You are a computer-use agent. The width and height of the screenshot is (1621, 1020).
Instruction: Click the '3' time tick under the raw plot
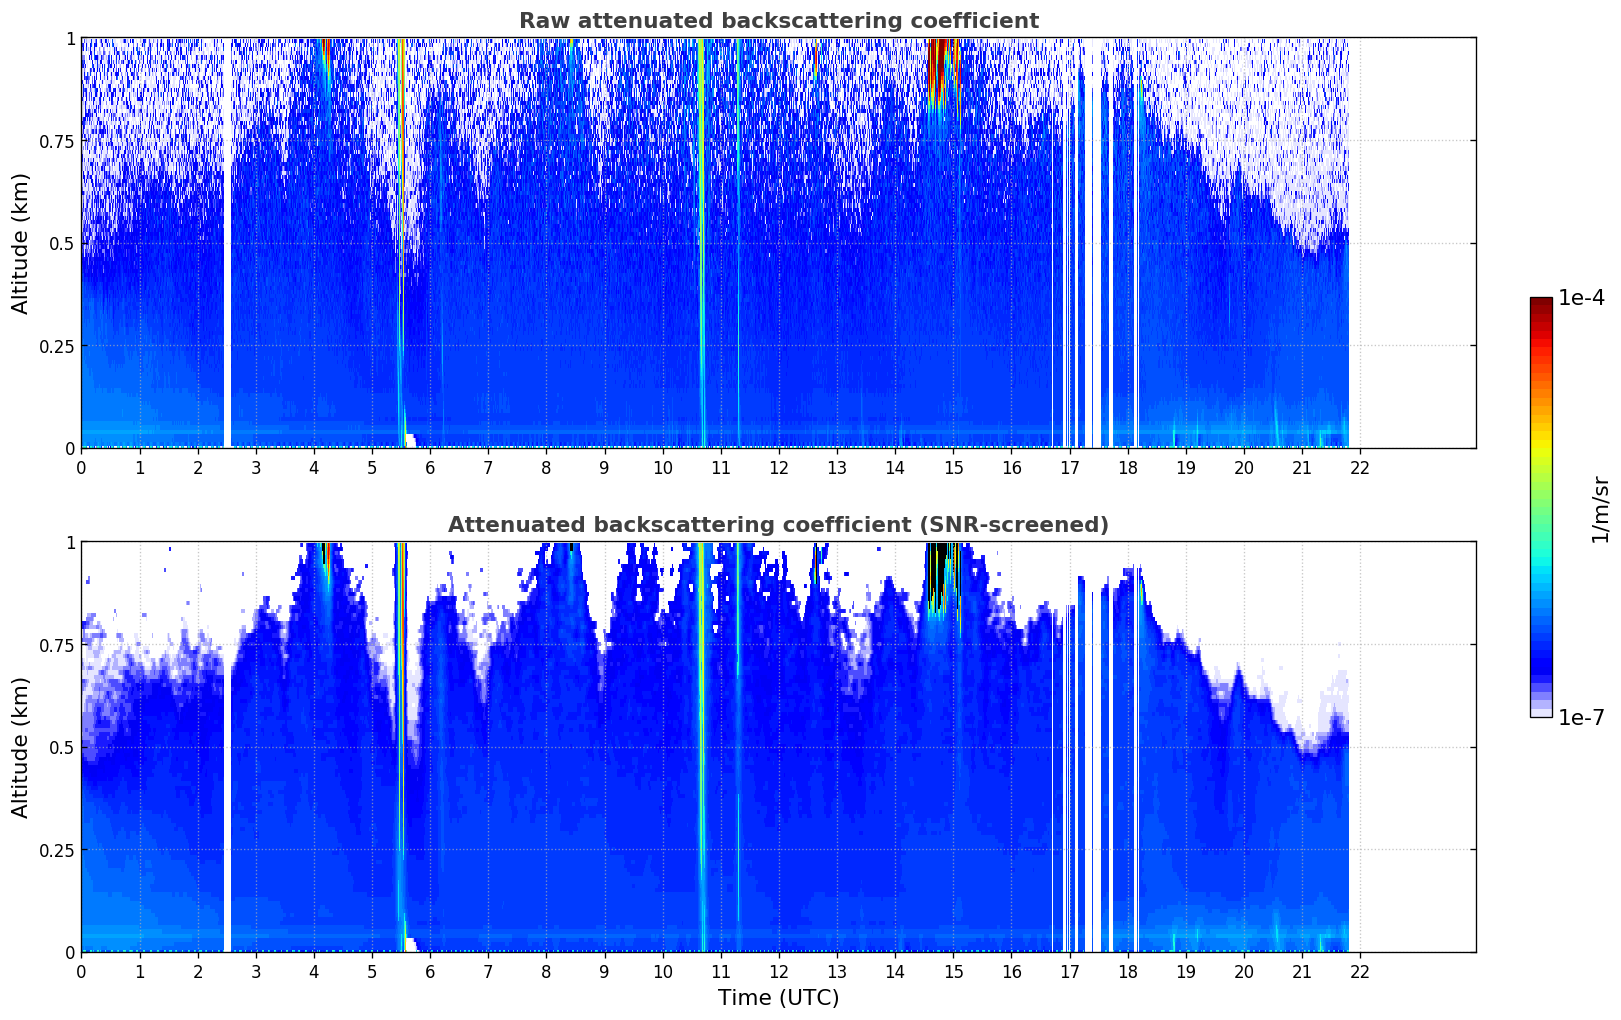coord(256,467)
